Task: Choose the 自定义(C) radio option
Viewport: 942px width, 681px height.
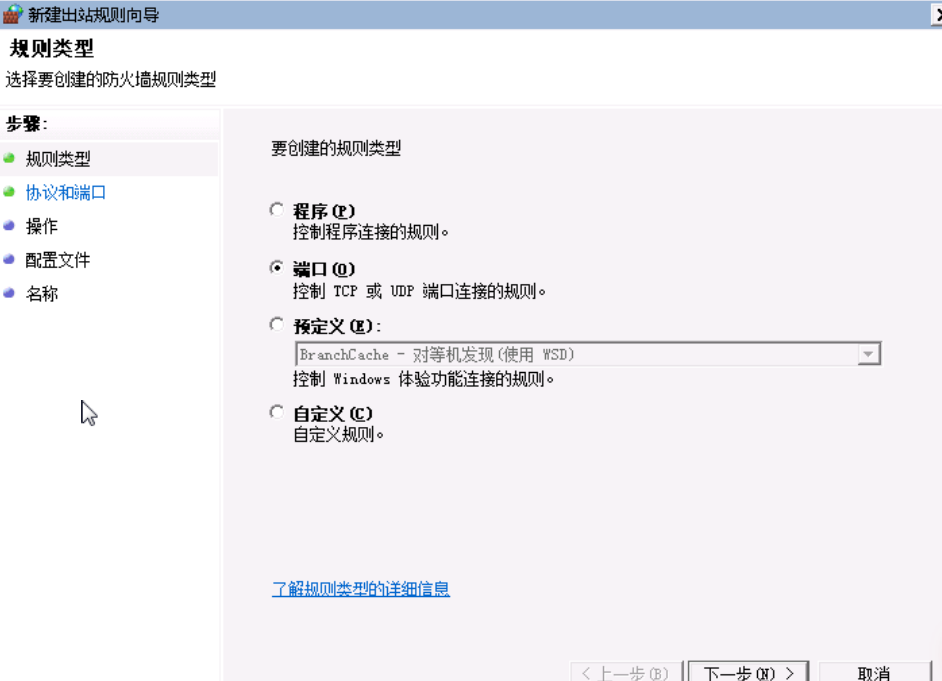Action: tap(276, 412)
